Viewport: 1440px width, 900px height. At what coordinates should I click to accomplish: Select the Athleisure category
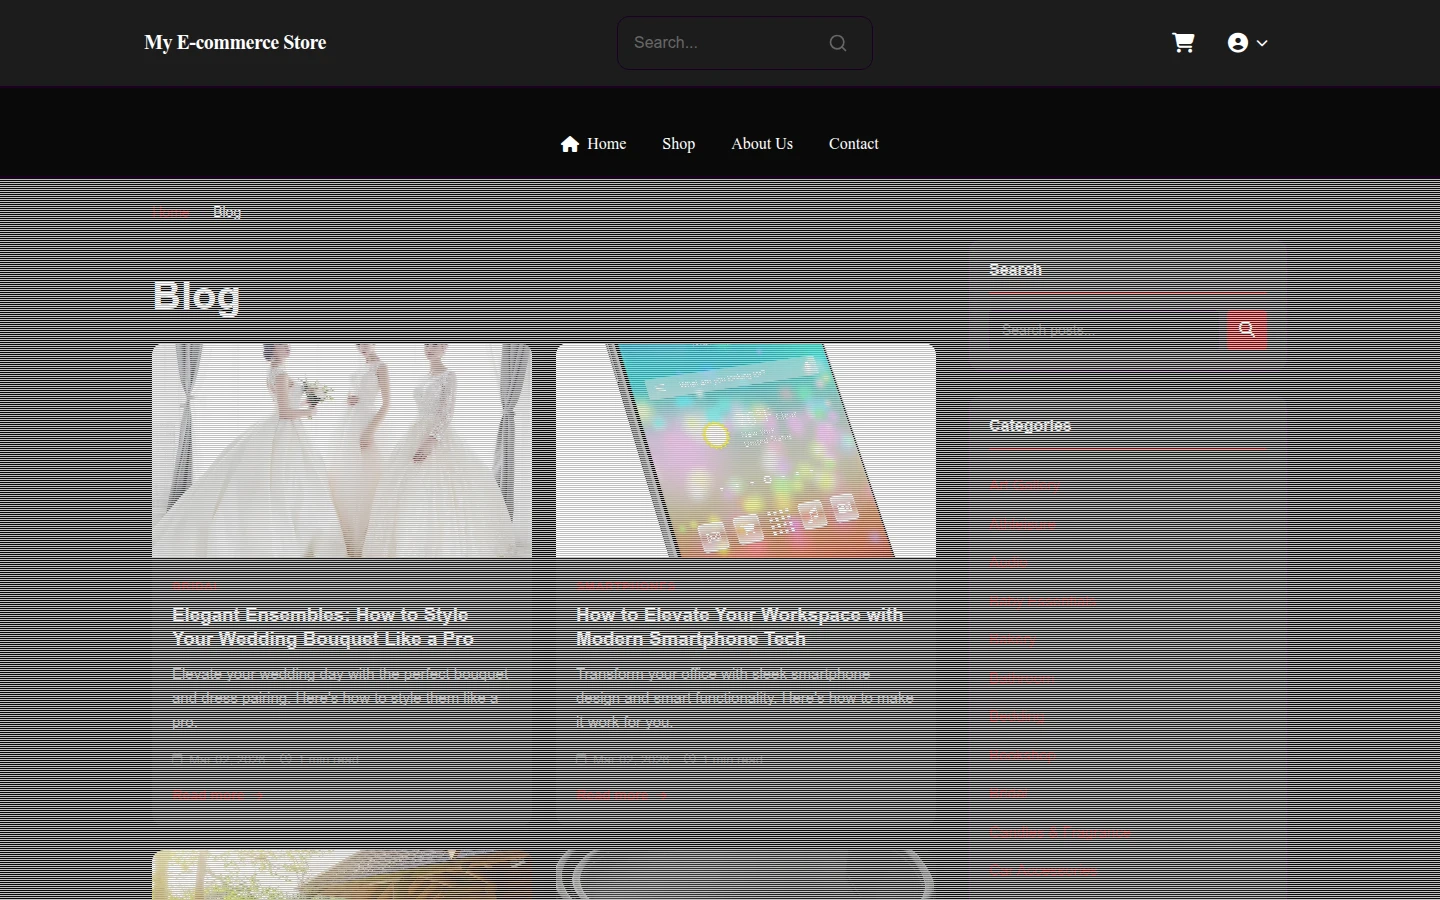click(x=1022, y=524)
